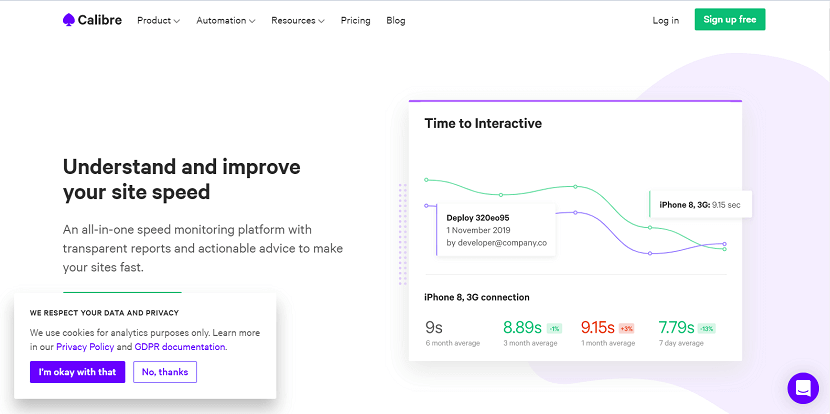Open the chat support bubble icon
The image size is (830, 414).
tap(803, 388)
